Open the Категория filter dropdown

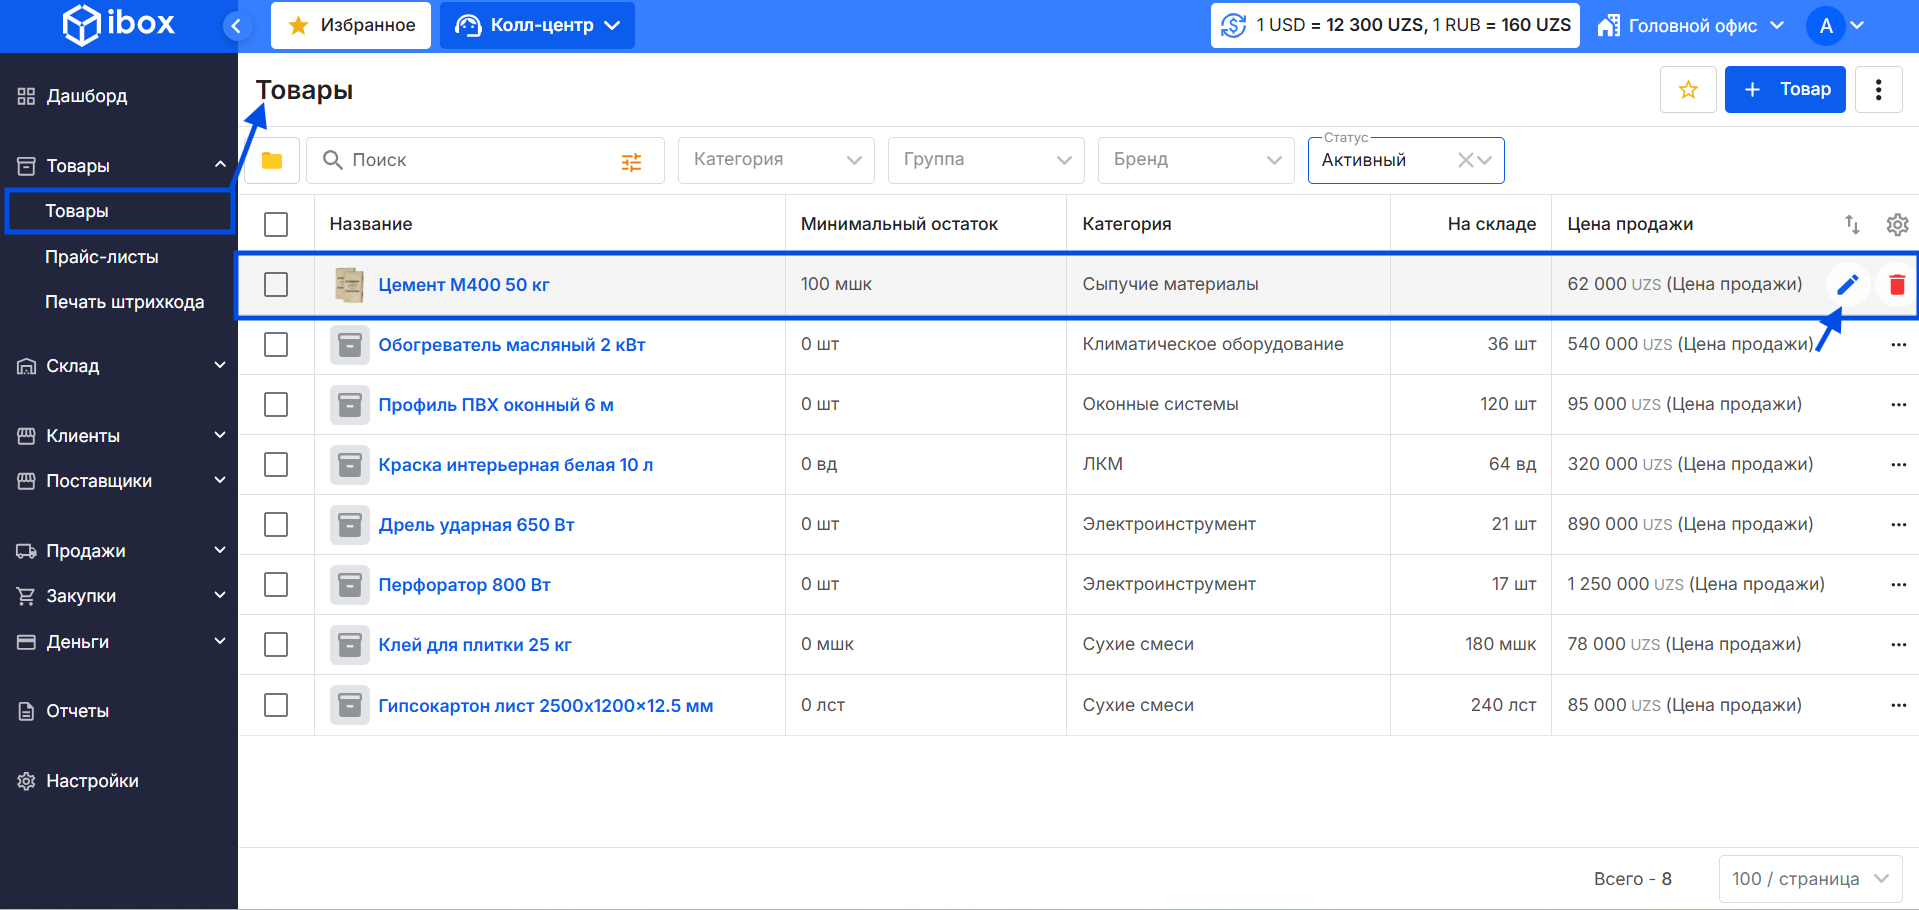click(776, 160)
